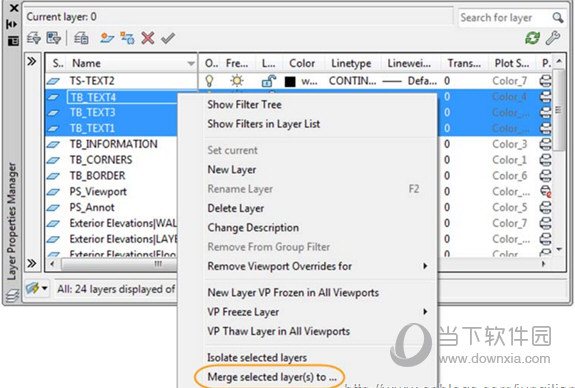The image size is (575, 388).
Task: Click the palette properties icon under auto-hide
Action: point(13,40)
